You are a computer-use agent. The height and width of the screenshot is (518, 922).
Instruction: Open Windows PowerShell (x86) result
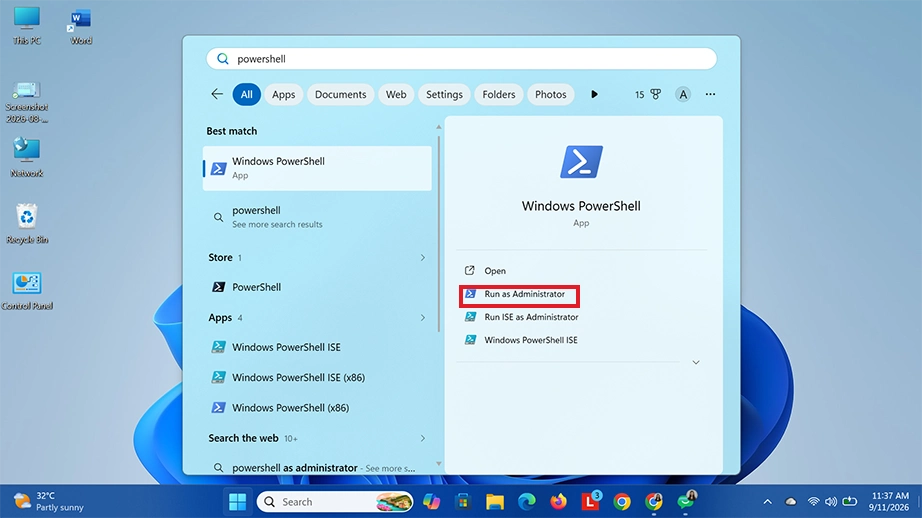point(317,407)
